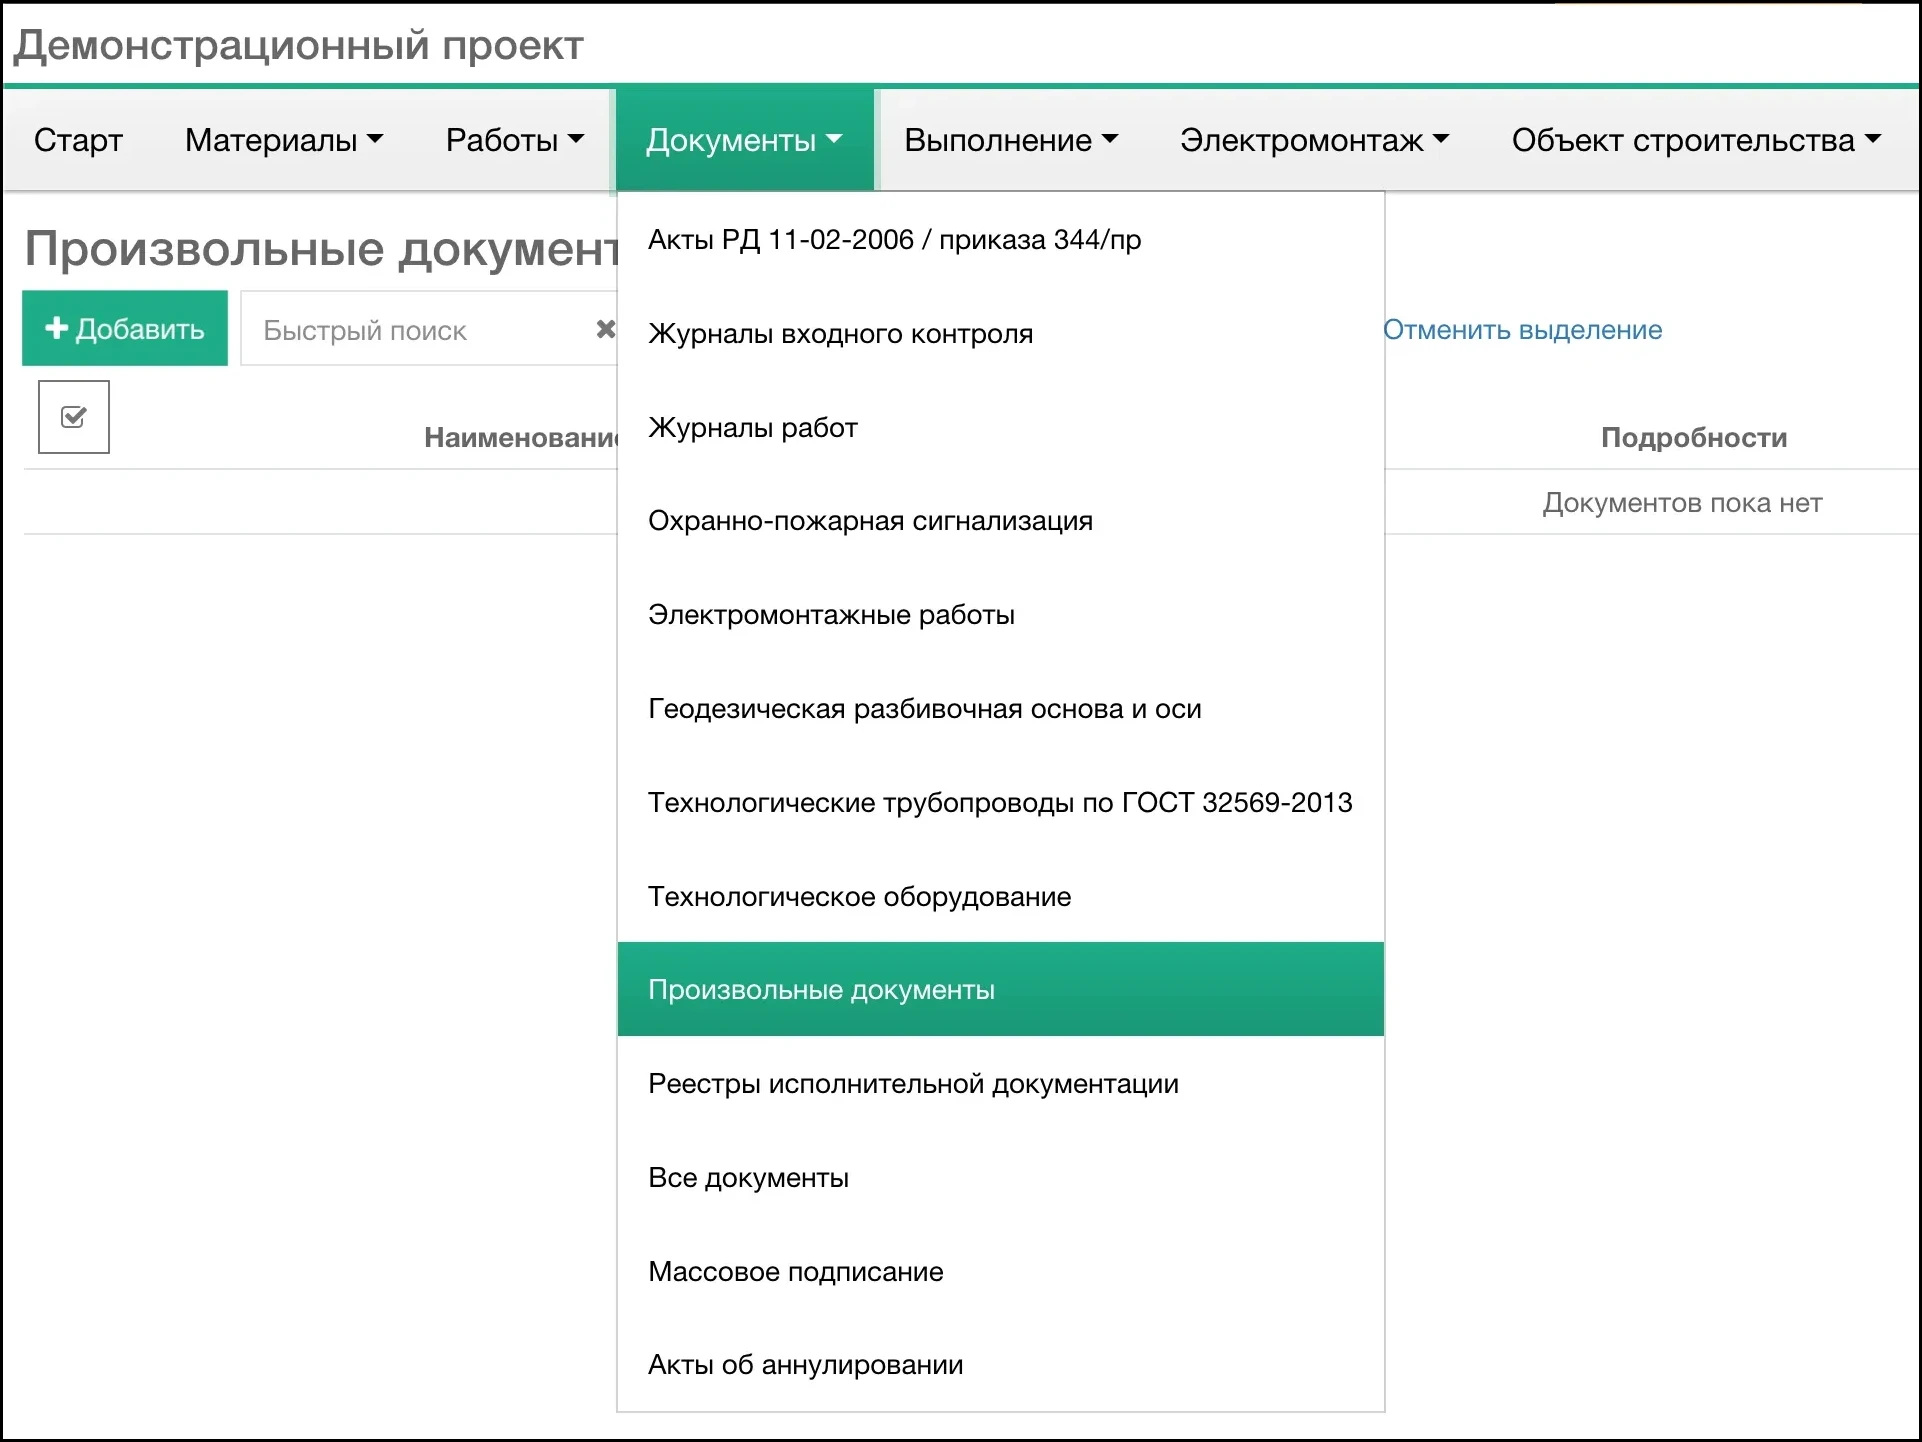Open the Работы dropdown menu
The width and height of the screenshot is (1922, 1442).
pos(512,140)
